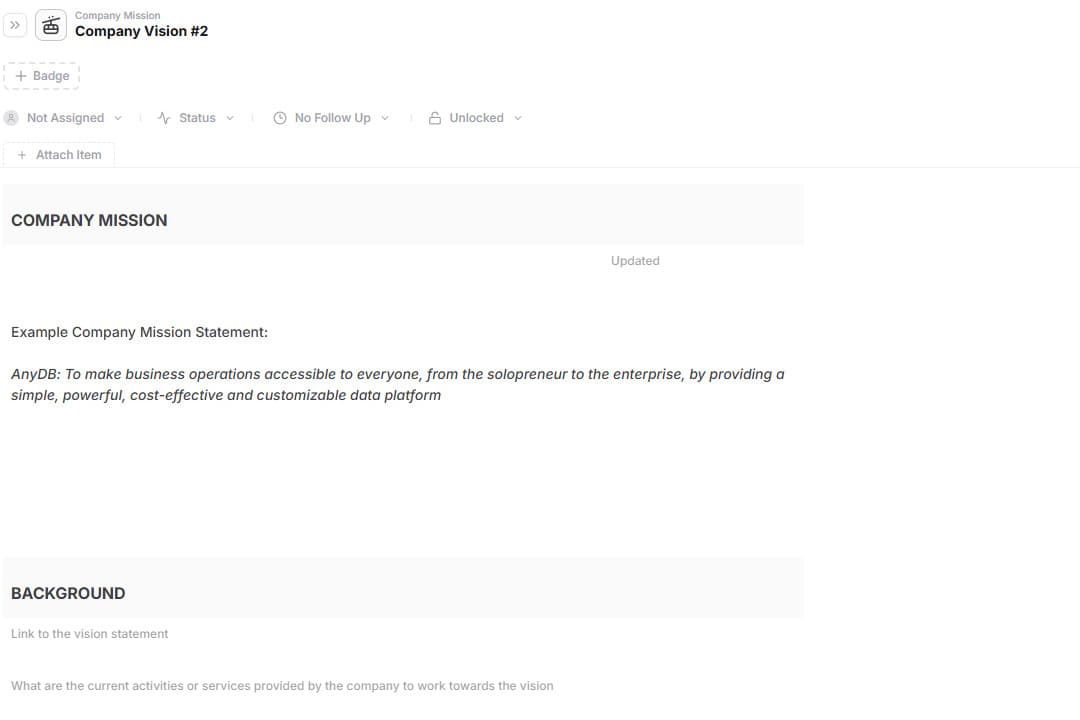
Task: Expand the sidebar with double-chevron icon
Action: [14, 25]
